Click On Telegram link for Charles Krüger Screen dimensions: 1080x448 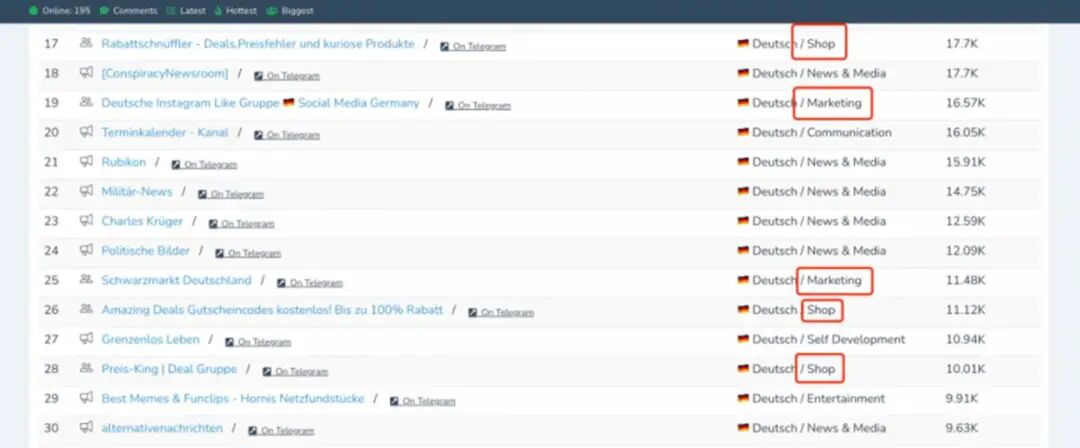click(x=241, y=224)
